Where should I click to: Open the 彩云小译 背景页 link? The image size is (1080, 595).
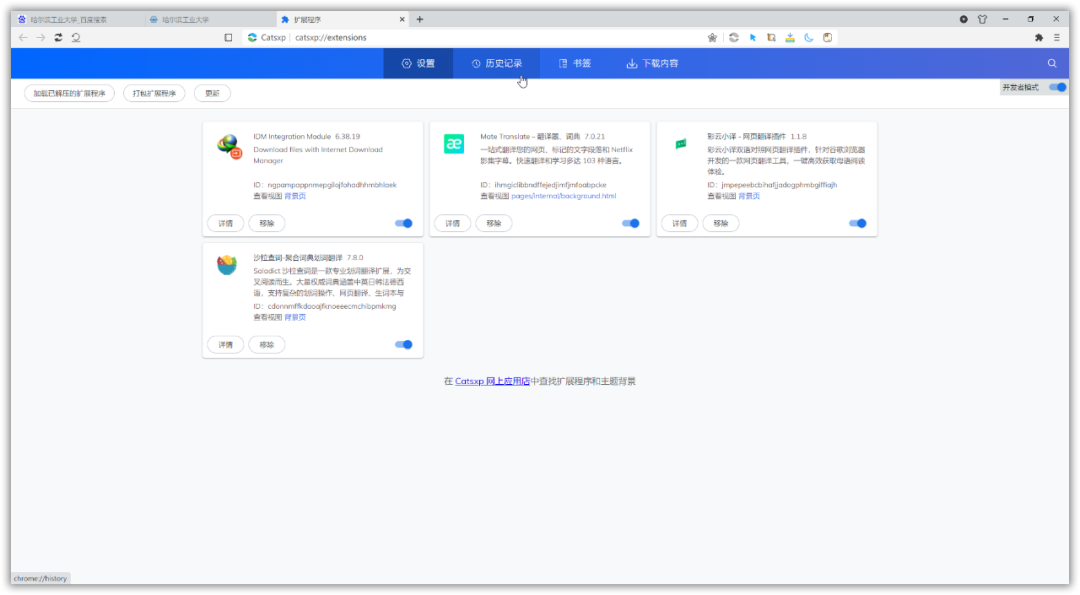coord(749,196)
